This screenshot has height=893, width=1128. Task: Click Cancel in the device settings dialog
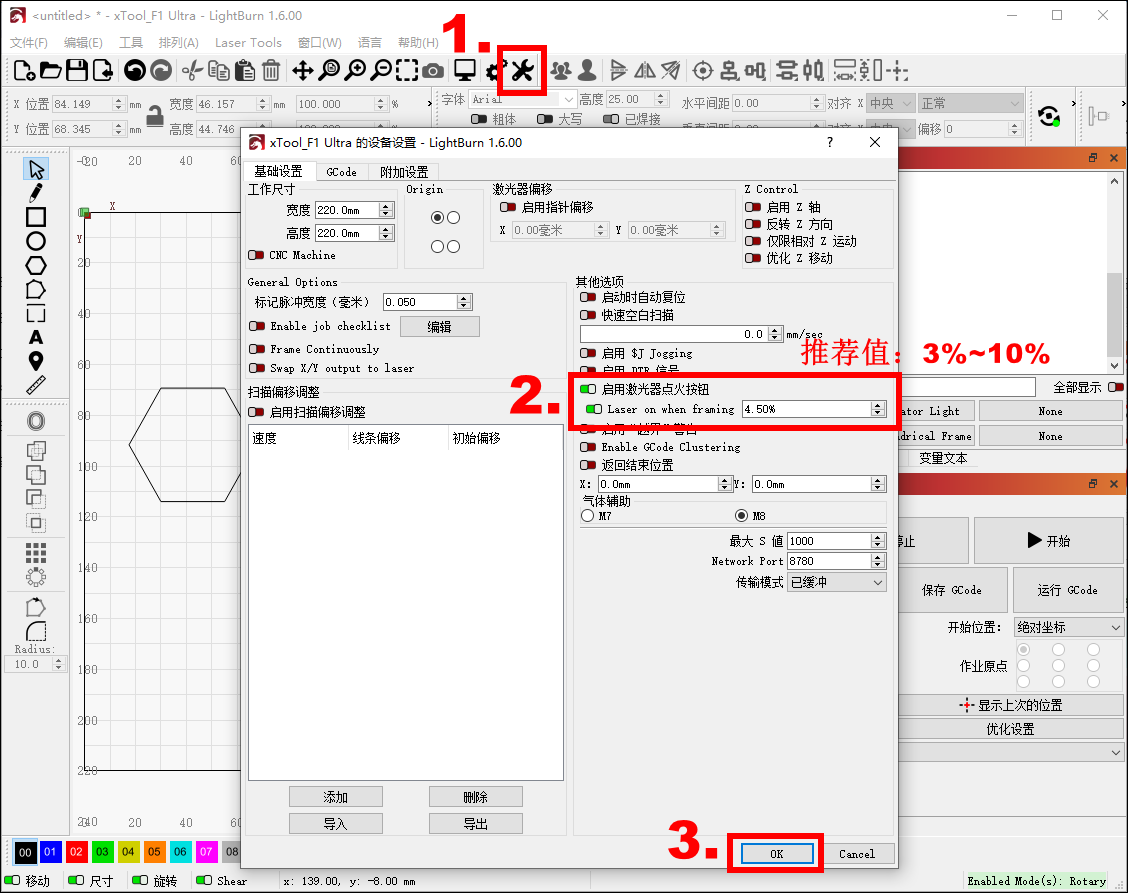tap(857, 854)
